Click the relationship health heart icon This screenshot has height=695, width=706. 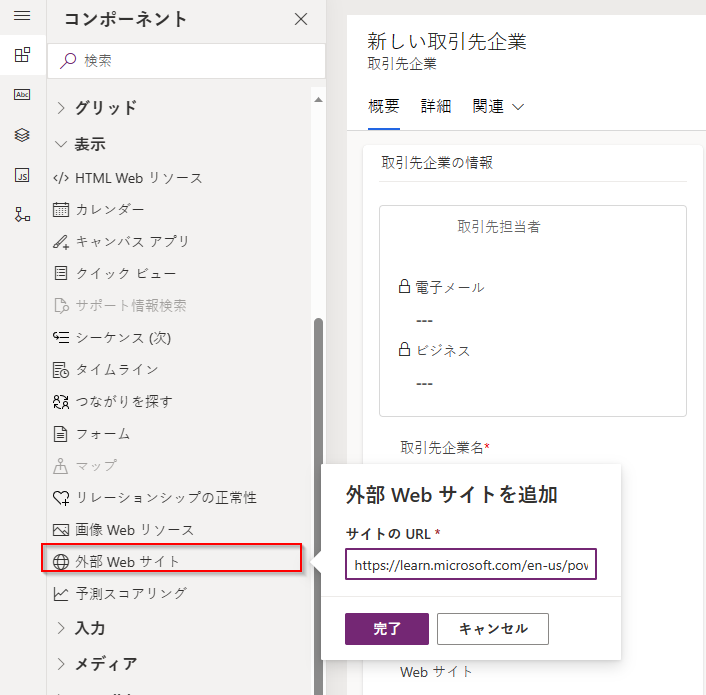tap(61, 498)
